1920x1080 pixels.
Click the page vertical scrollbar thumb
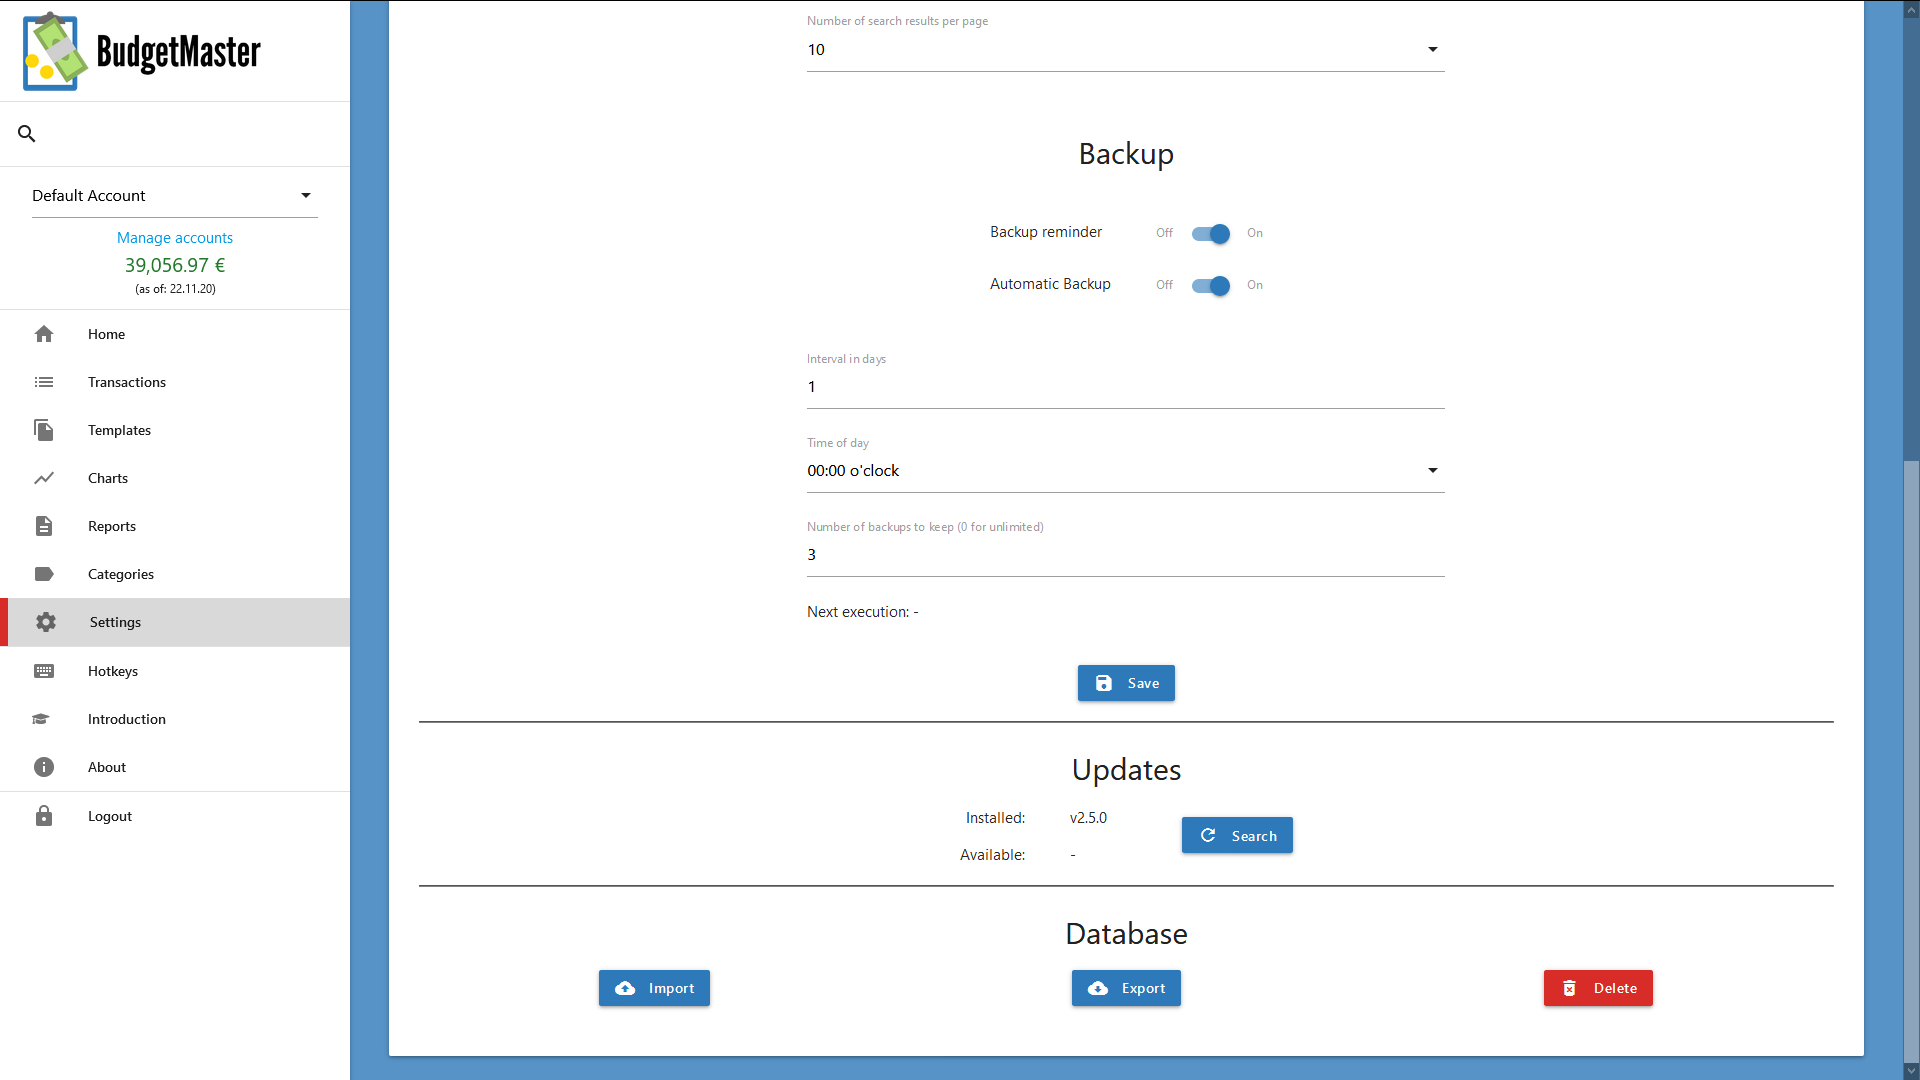point(1911,760)
